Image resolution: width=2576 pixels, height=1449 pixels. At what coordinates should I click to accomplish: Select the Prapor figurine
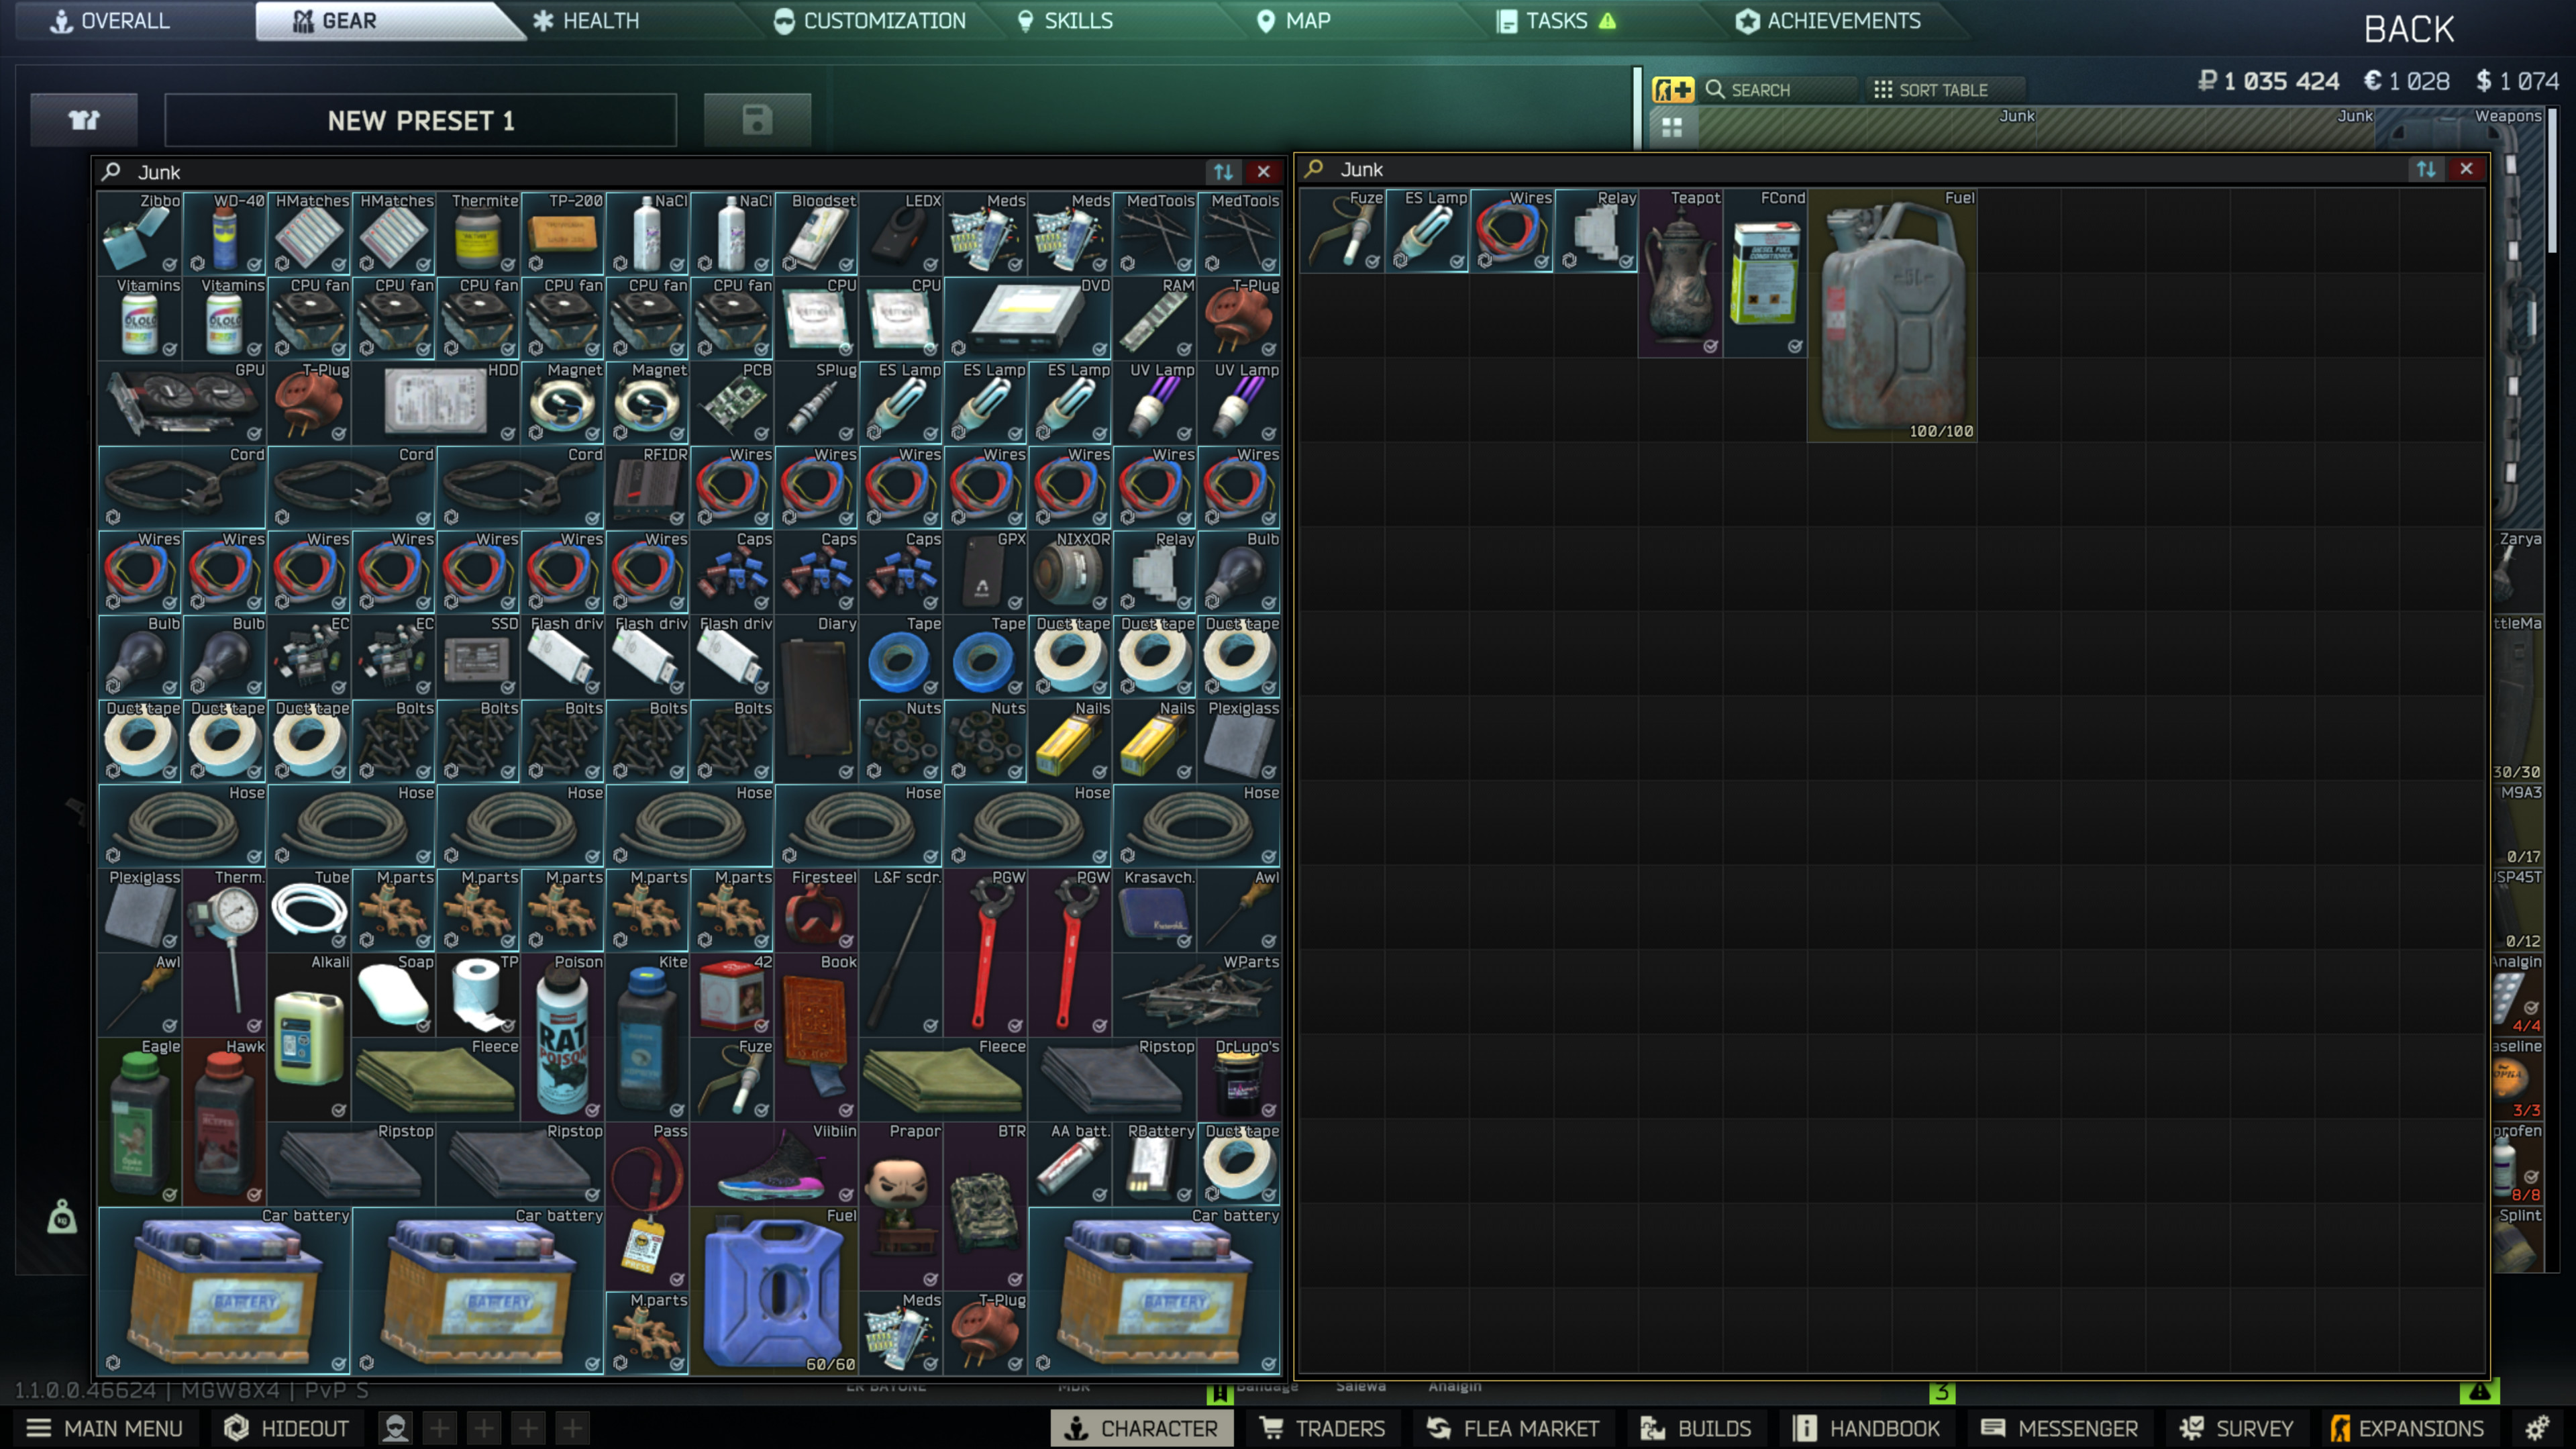pyautogui.click(x=901, y=1205)
